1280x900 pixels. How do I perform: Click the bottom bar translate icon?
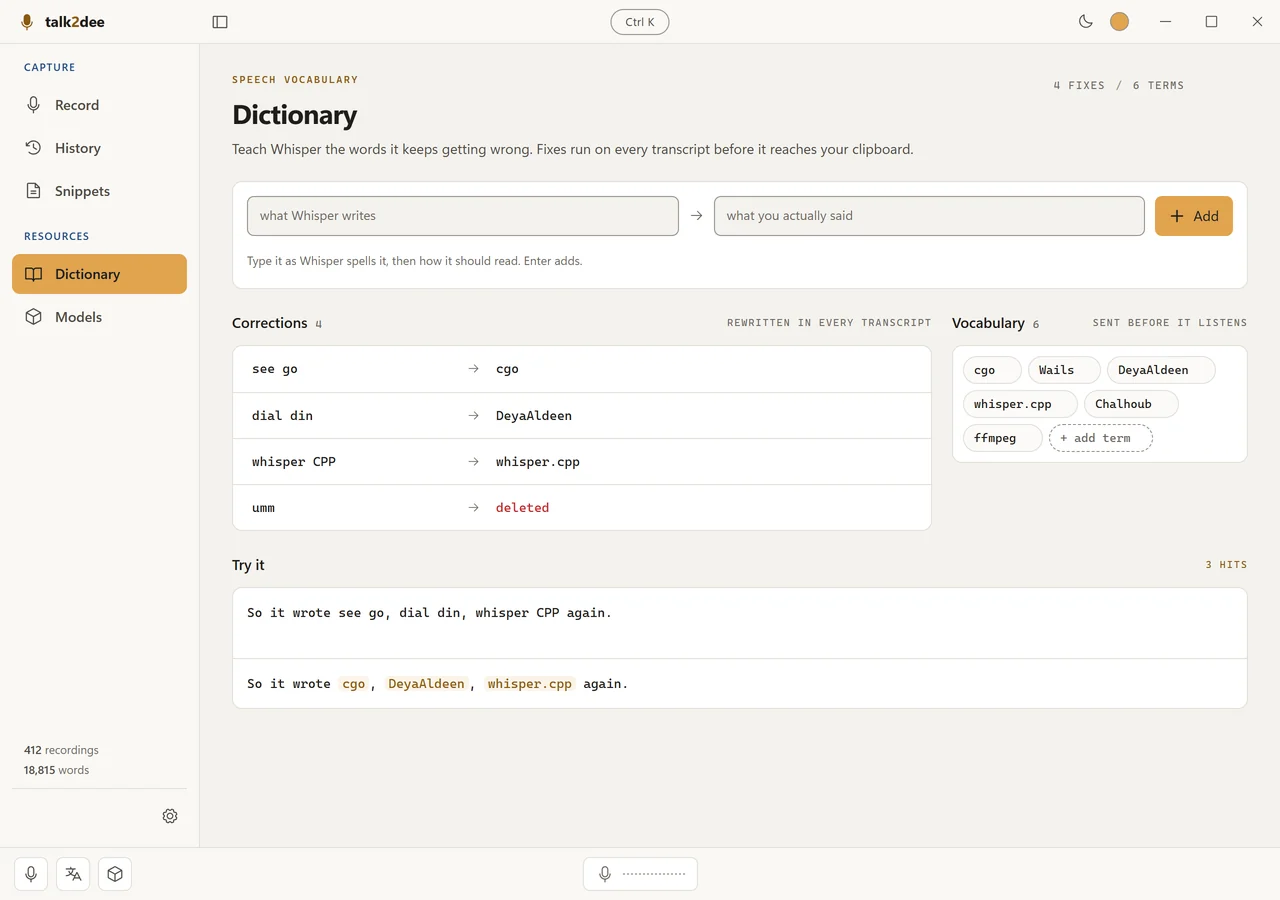pyautogui.click(x=73, y=874)
